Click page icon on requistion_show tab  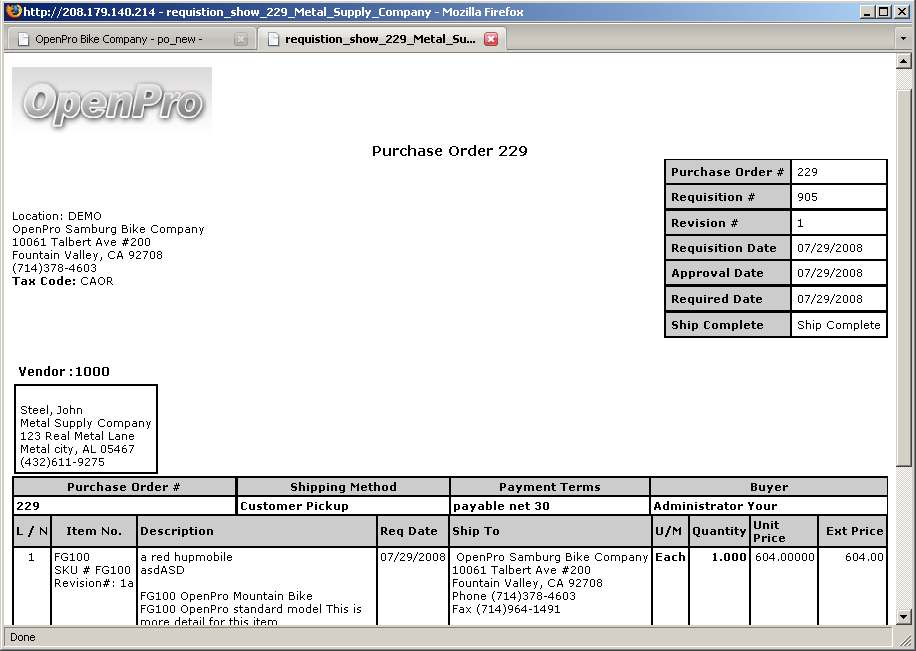[x=272, y=39]
